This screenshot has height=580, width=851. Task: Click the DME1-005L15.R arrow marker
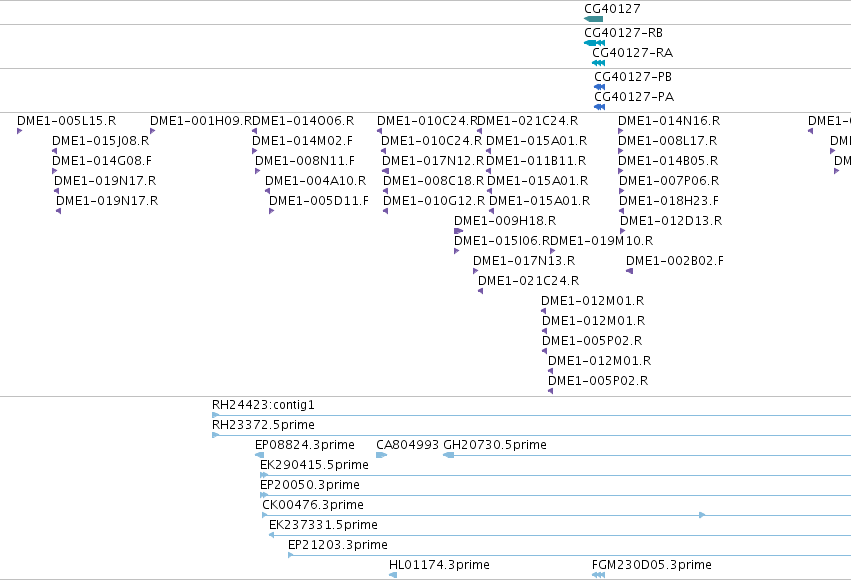click(20, 131)
